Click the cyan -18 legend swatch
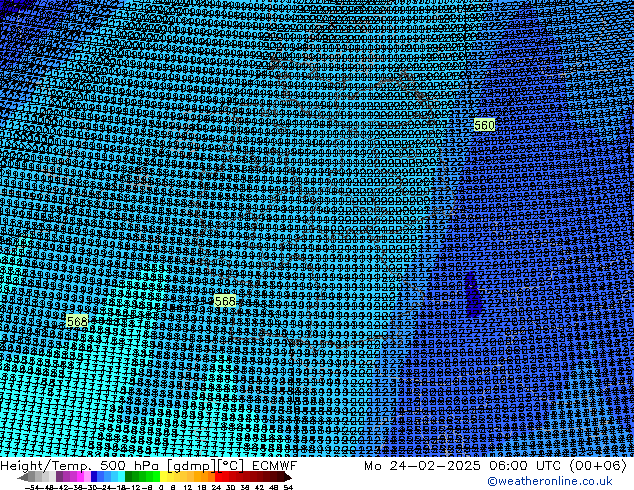Viewport: 634px width, 490px height. pyautogui.click(x=121, y=477)
